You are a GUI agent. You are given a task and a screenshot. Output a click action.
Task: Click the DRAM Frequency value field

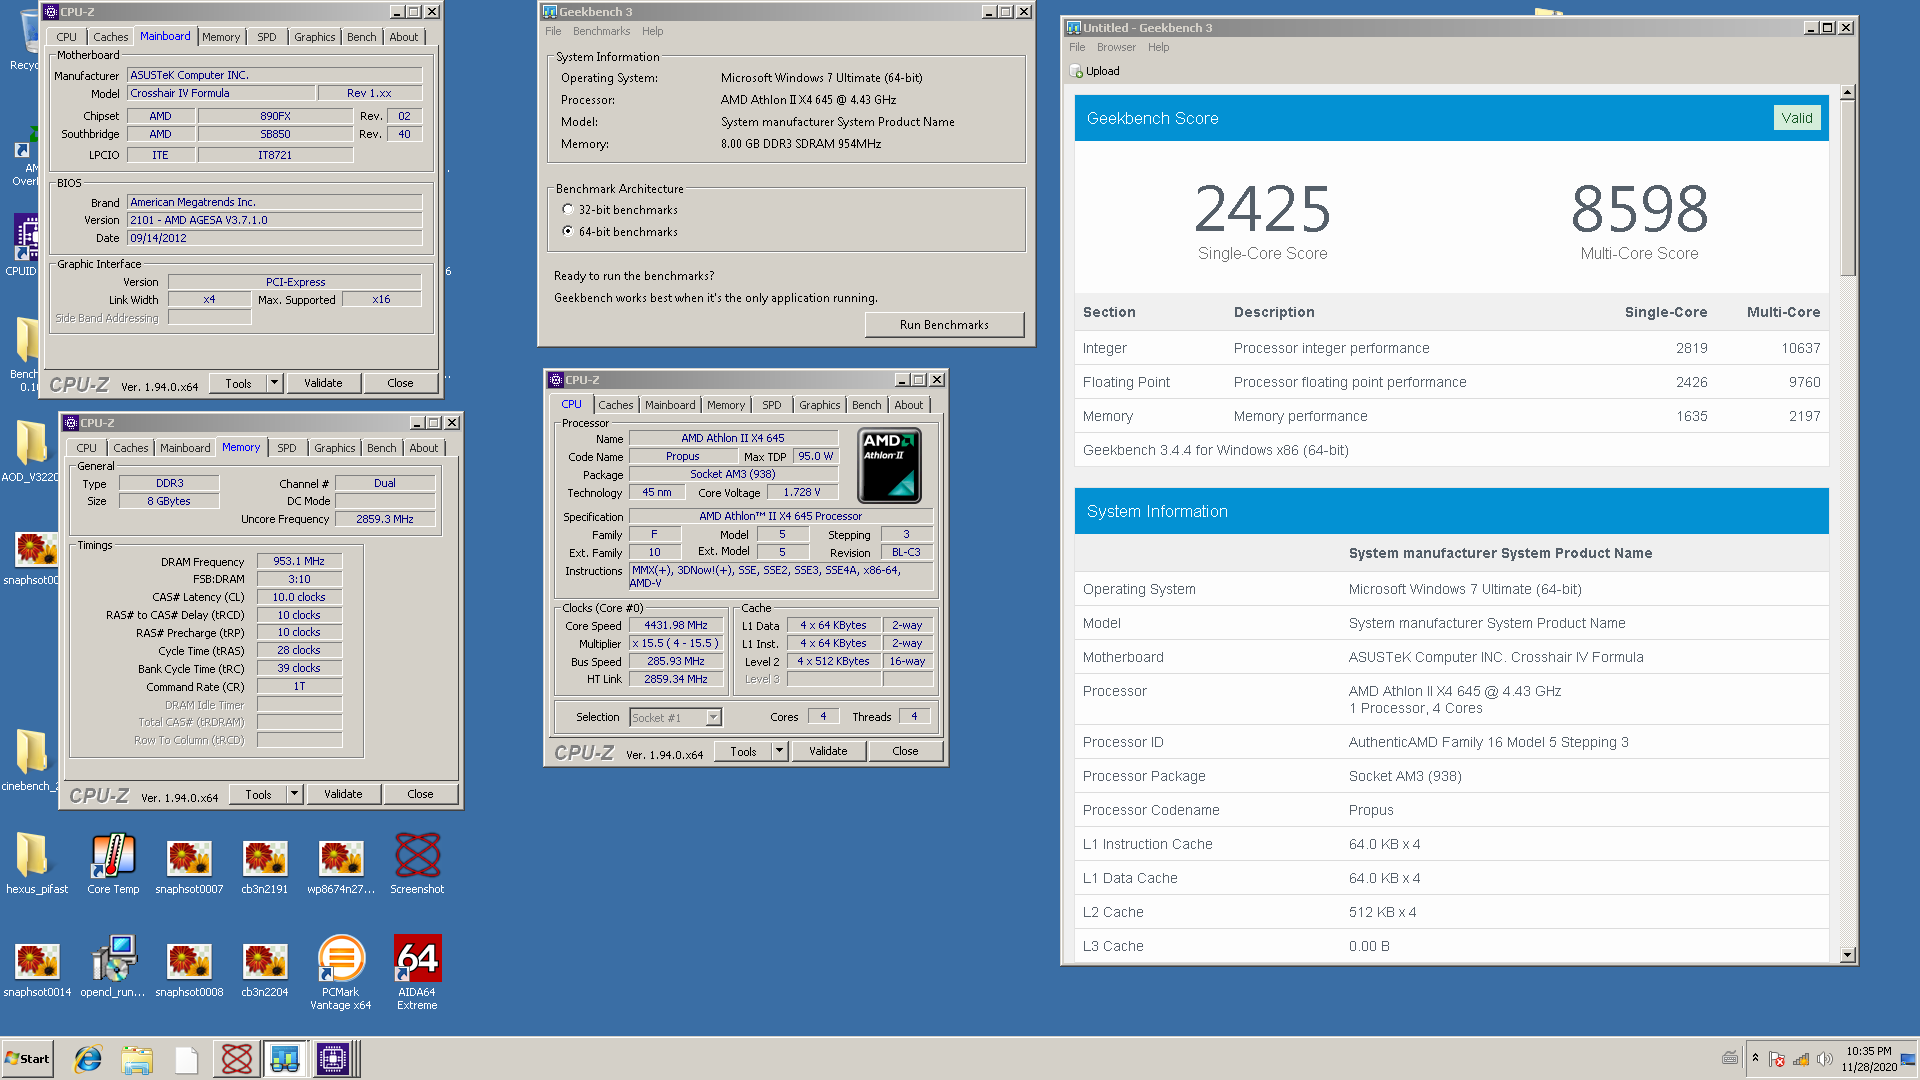coord(299,561)
